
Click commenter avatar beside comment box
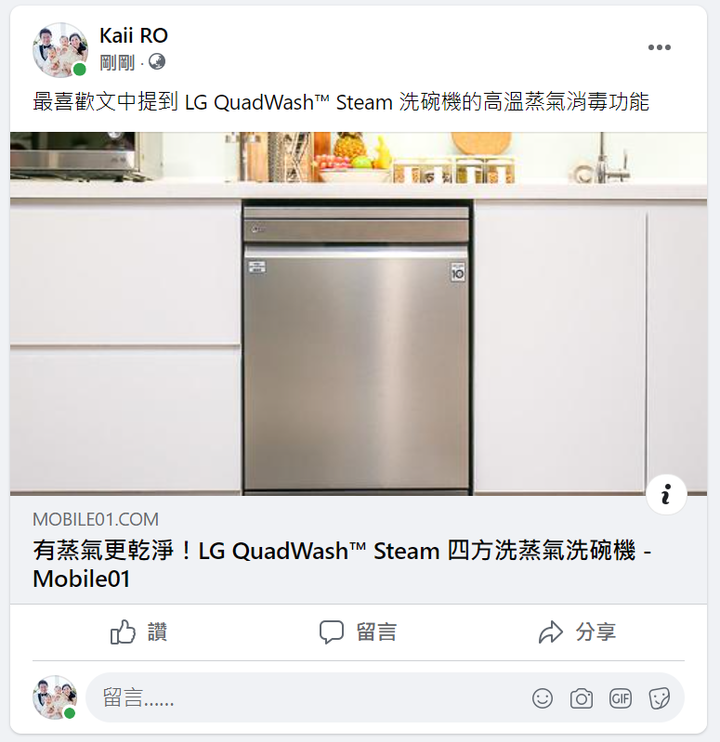[55, 698]
